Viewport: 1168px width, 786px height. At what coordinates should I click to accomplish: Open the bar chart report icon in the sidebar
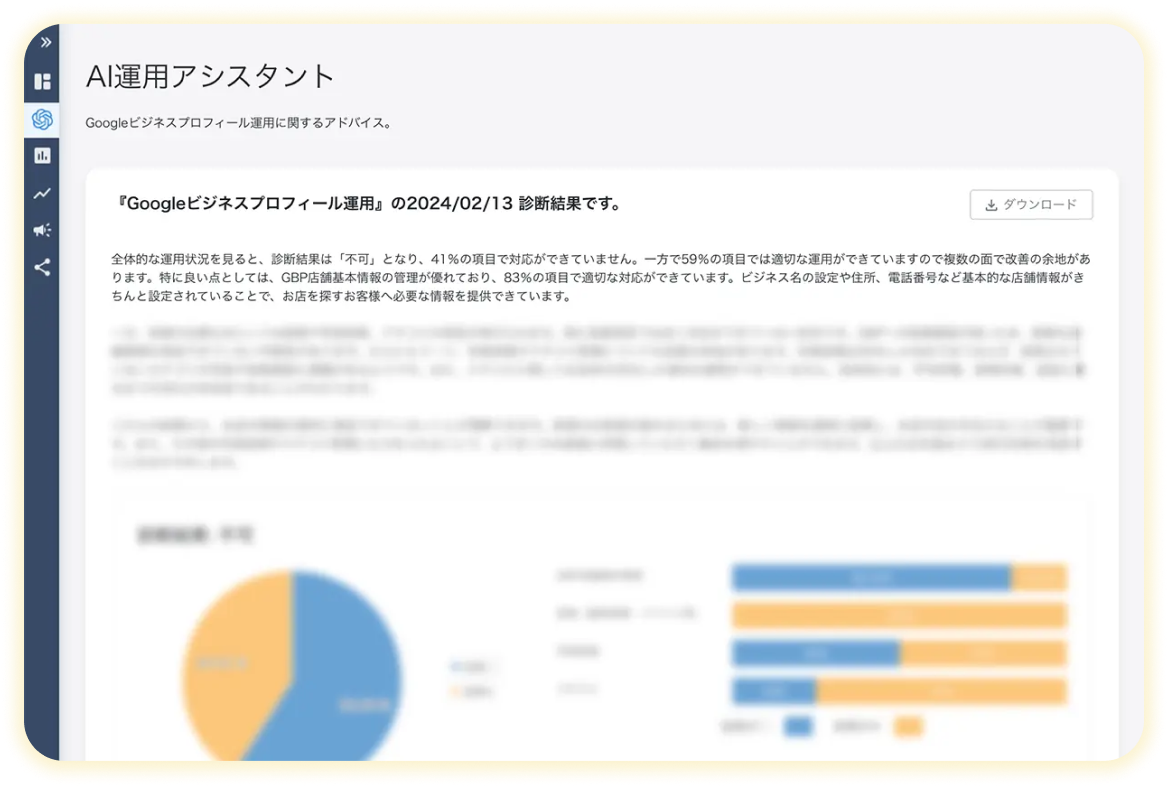42,156
